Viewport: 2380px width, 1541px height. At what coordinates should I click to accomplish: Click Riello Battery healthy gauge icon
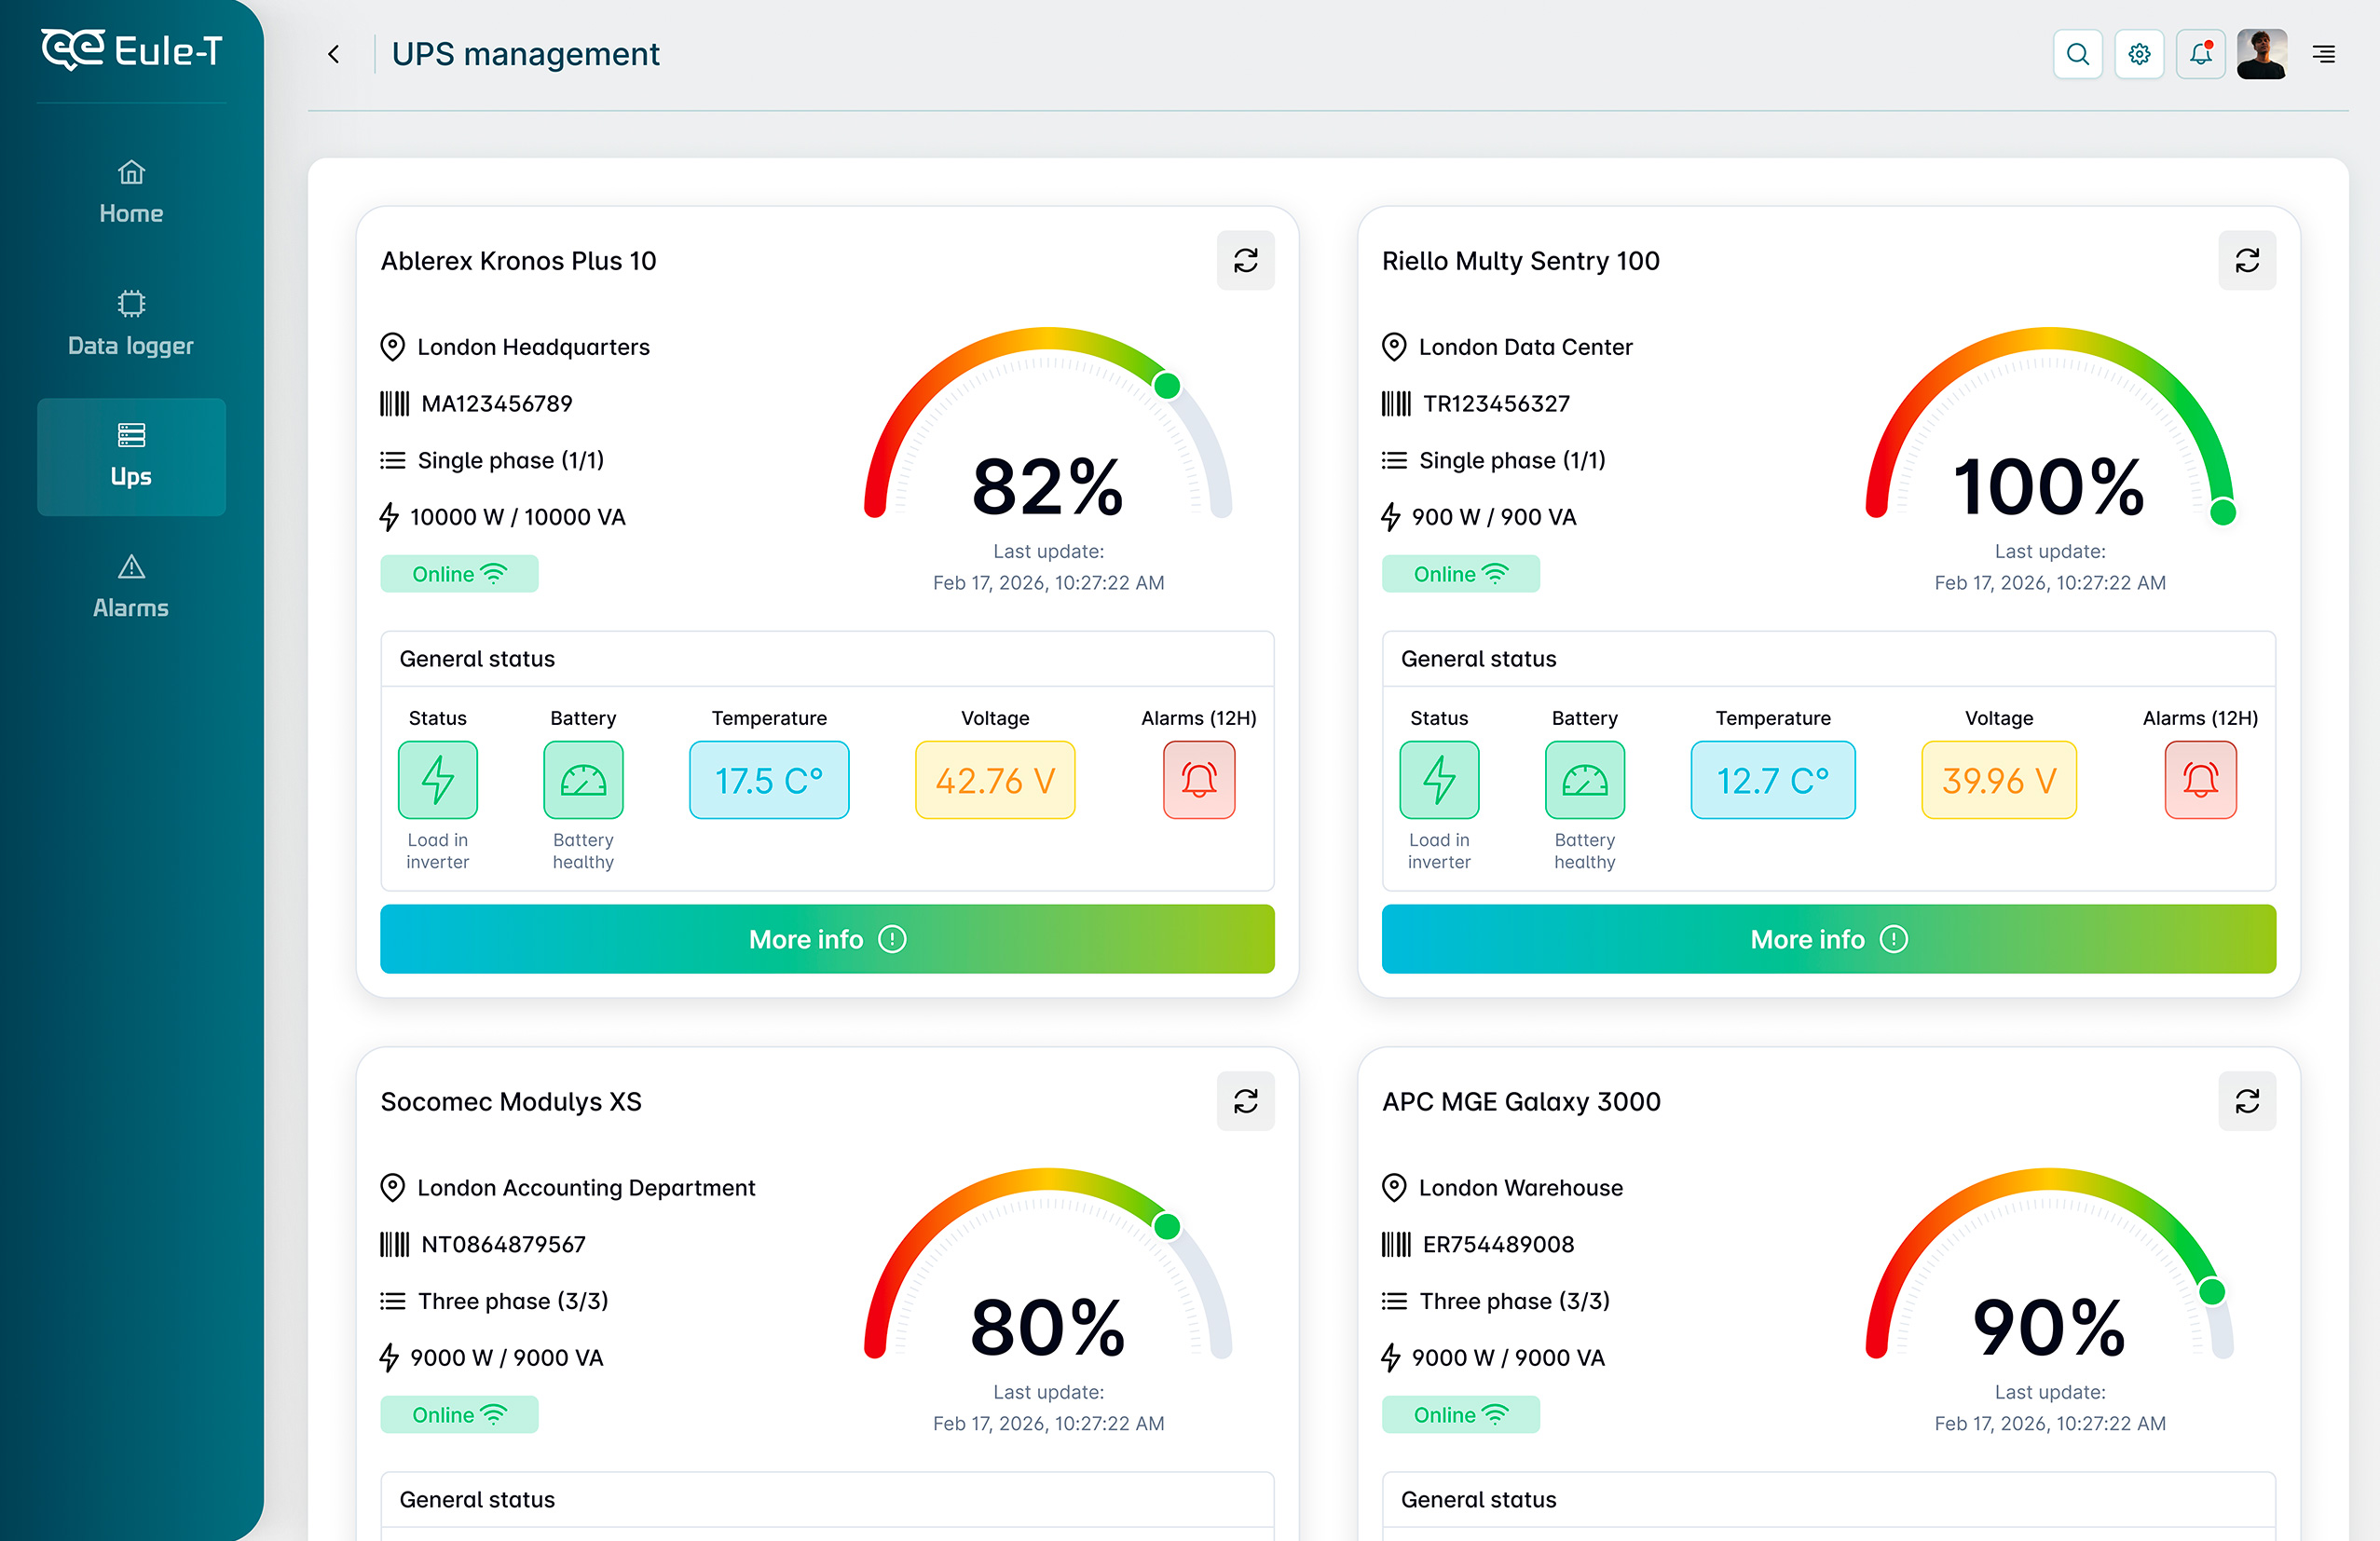click(x=1584, y=780)
